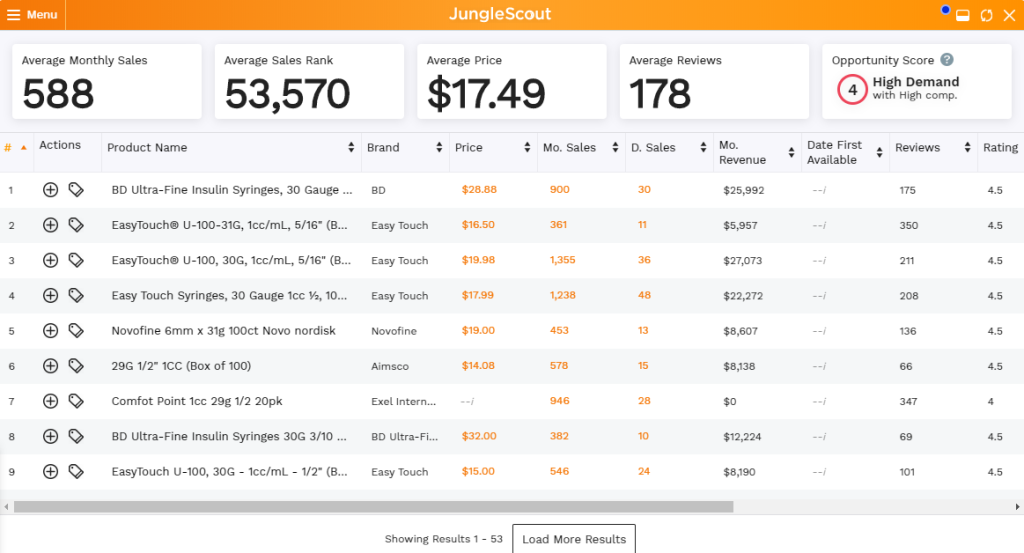Viewport: 1024px width, 553px height.
Task: Open product Comfot Point 1cc 29g
Action: point(197,402)
